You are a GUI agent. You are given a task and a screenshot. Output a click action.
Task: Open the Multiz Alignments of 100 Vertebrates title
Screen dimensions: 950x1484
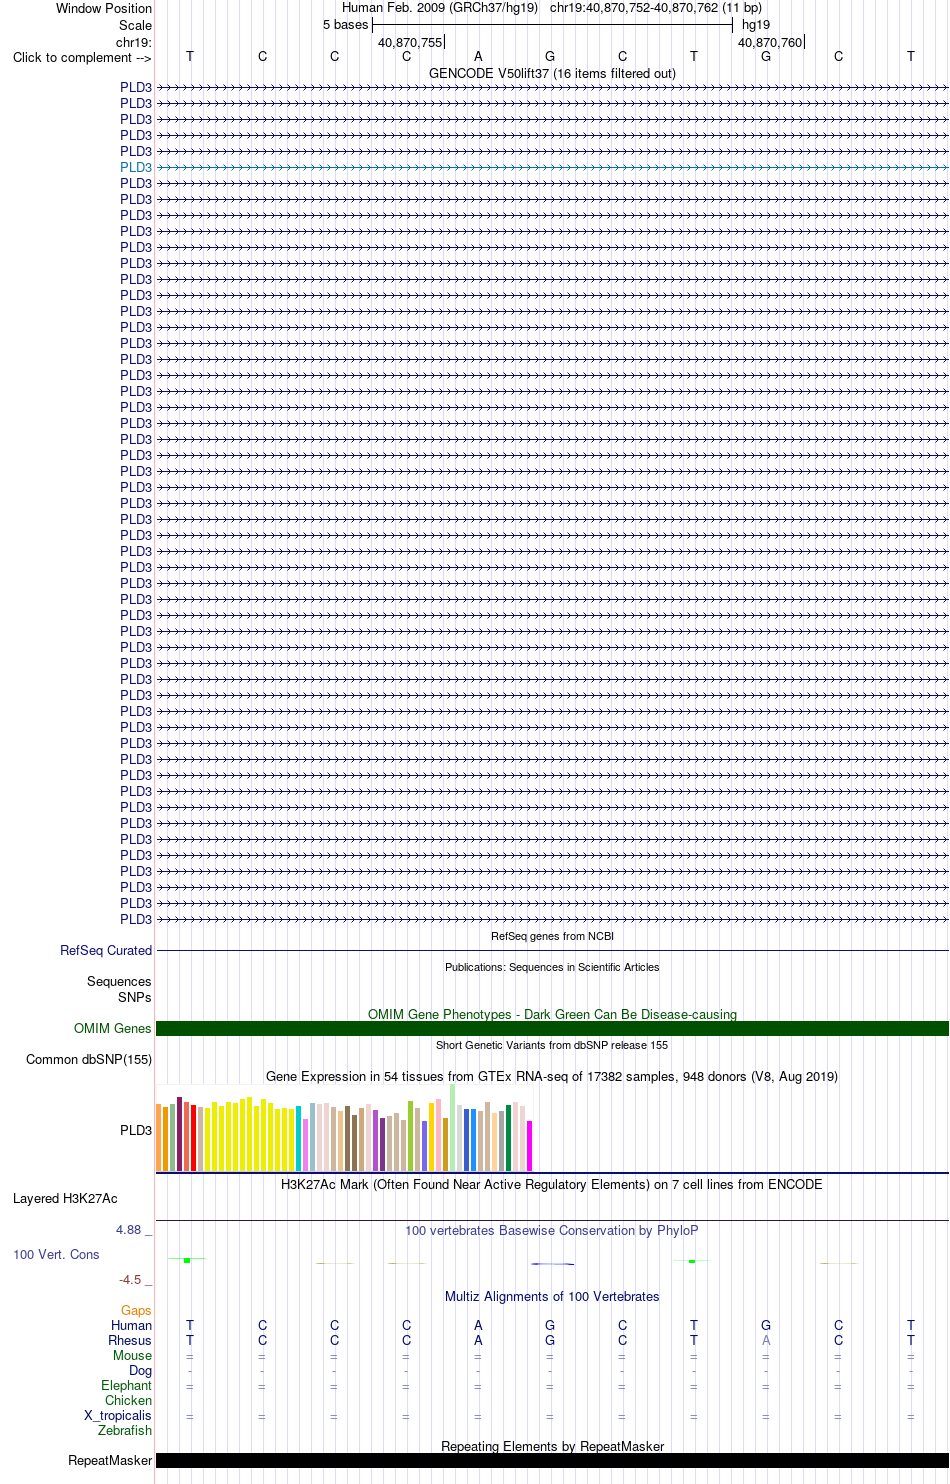pyautogui.click(x=552, y=1296)
